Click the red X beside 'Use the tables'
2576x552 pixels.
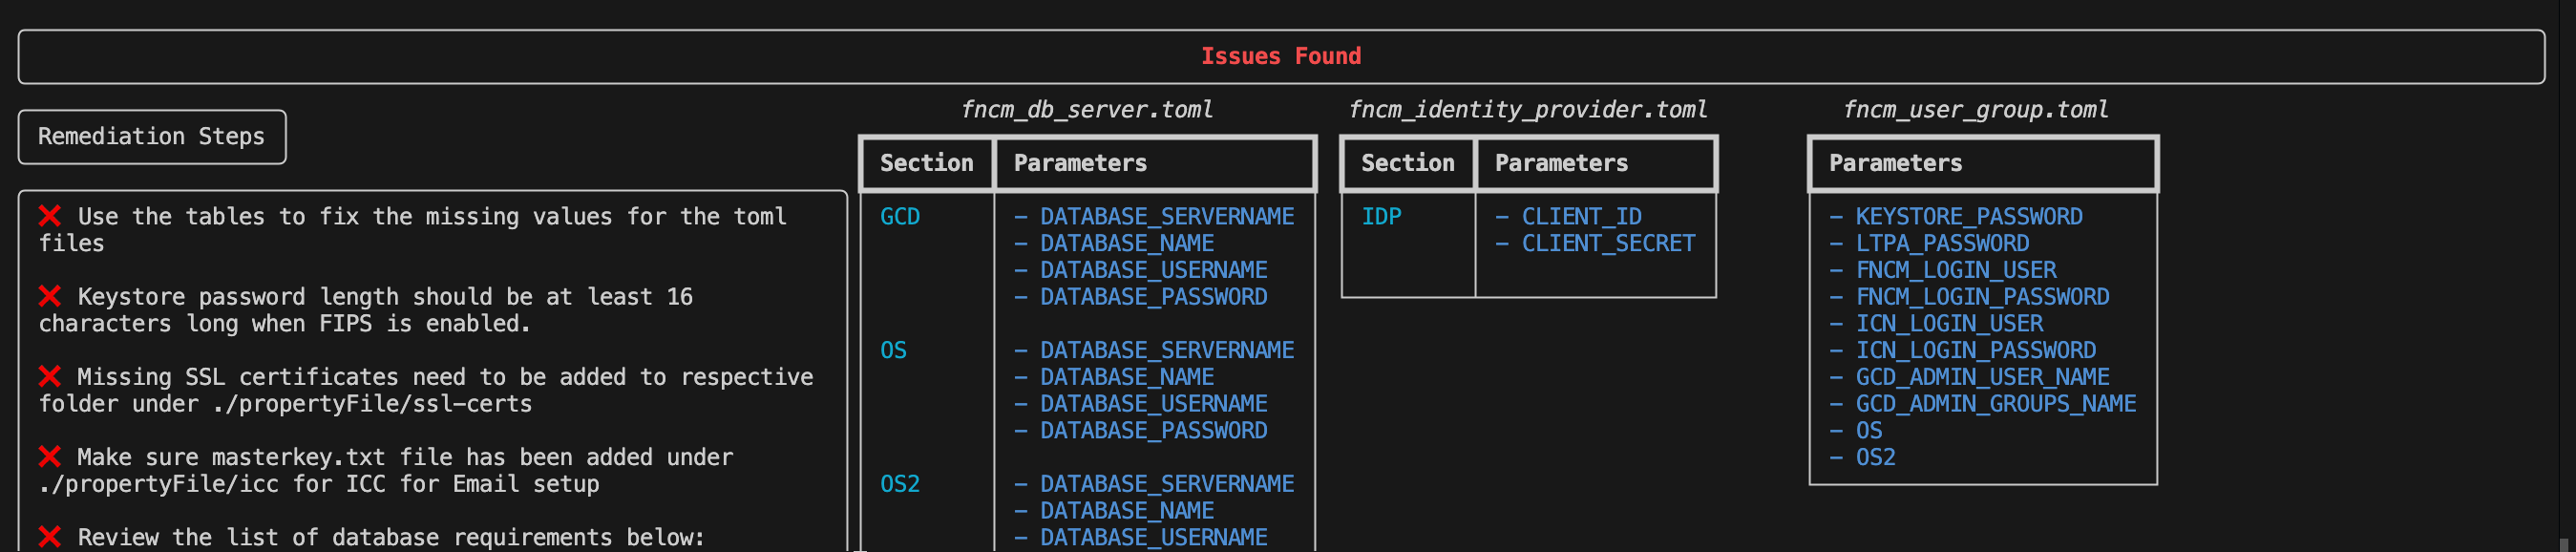coord(49,216)
